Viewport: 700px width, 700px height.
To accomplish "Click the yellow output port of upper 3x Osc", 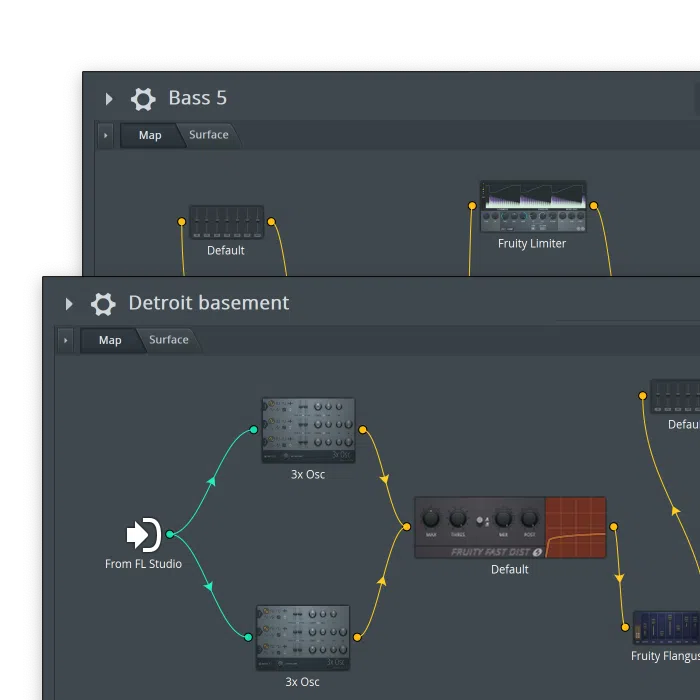I will (x=363, y=429).
